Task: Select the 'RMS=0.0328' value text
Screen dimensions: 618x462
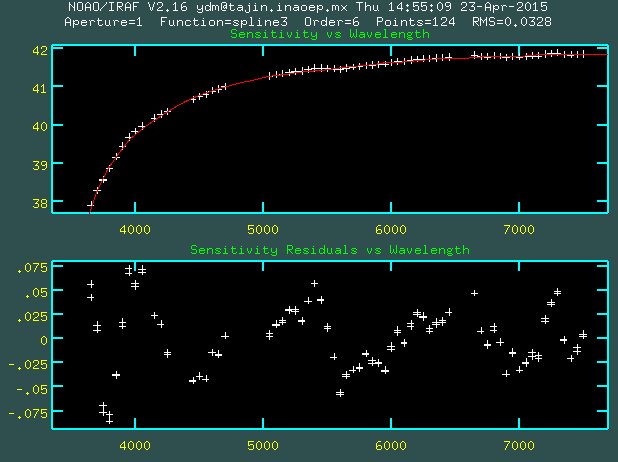Action: click(x=512, y=22)
